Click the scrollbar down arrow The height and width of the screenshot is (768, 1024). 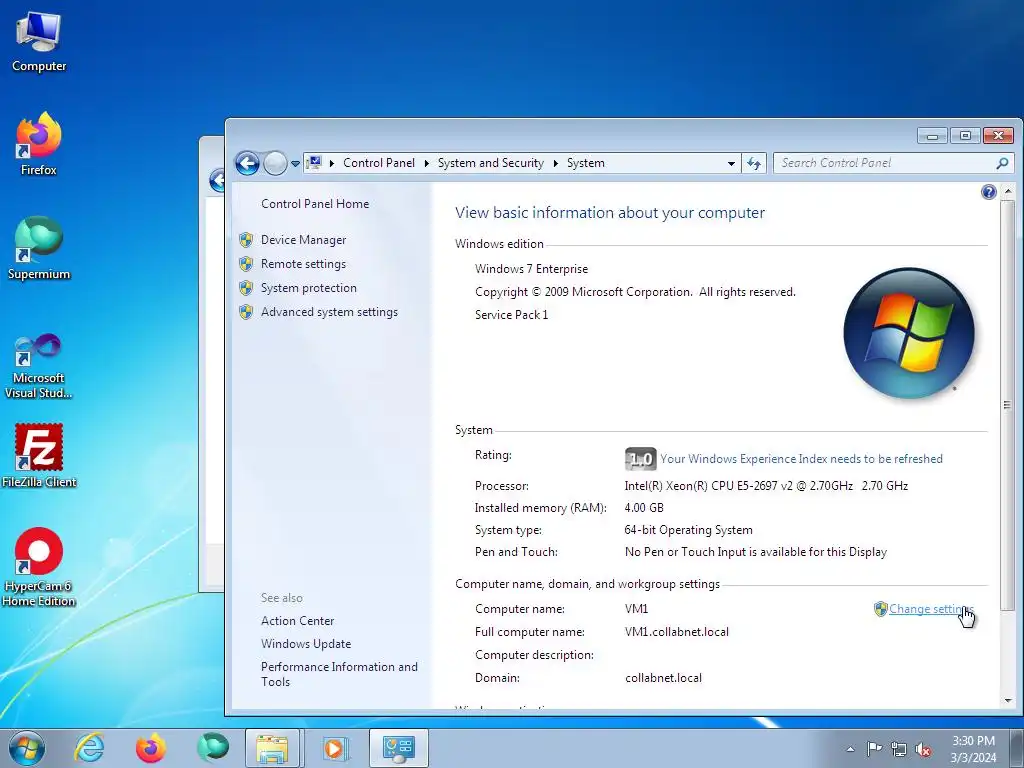(x=1008, y=700)
